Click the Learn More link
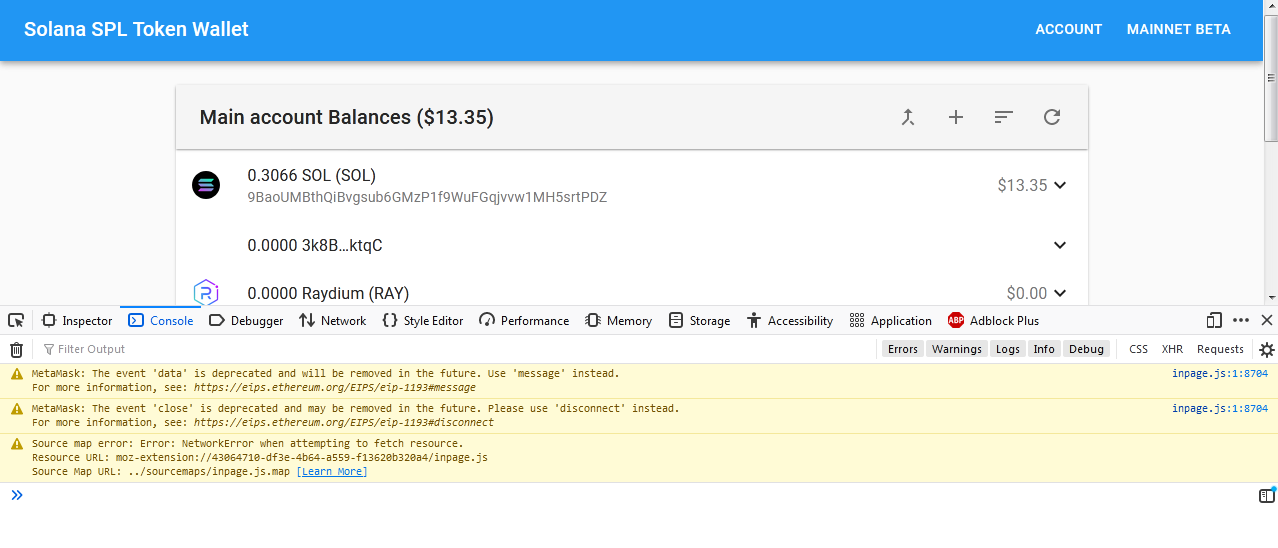The height and width of the screenshot is (548, 1278). click(332, 472)
